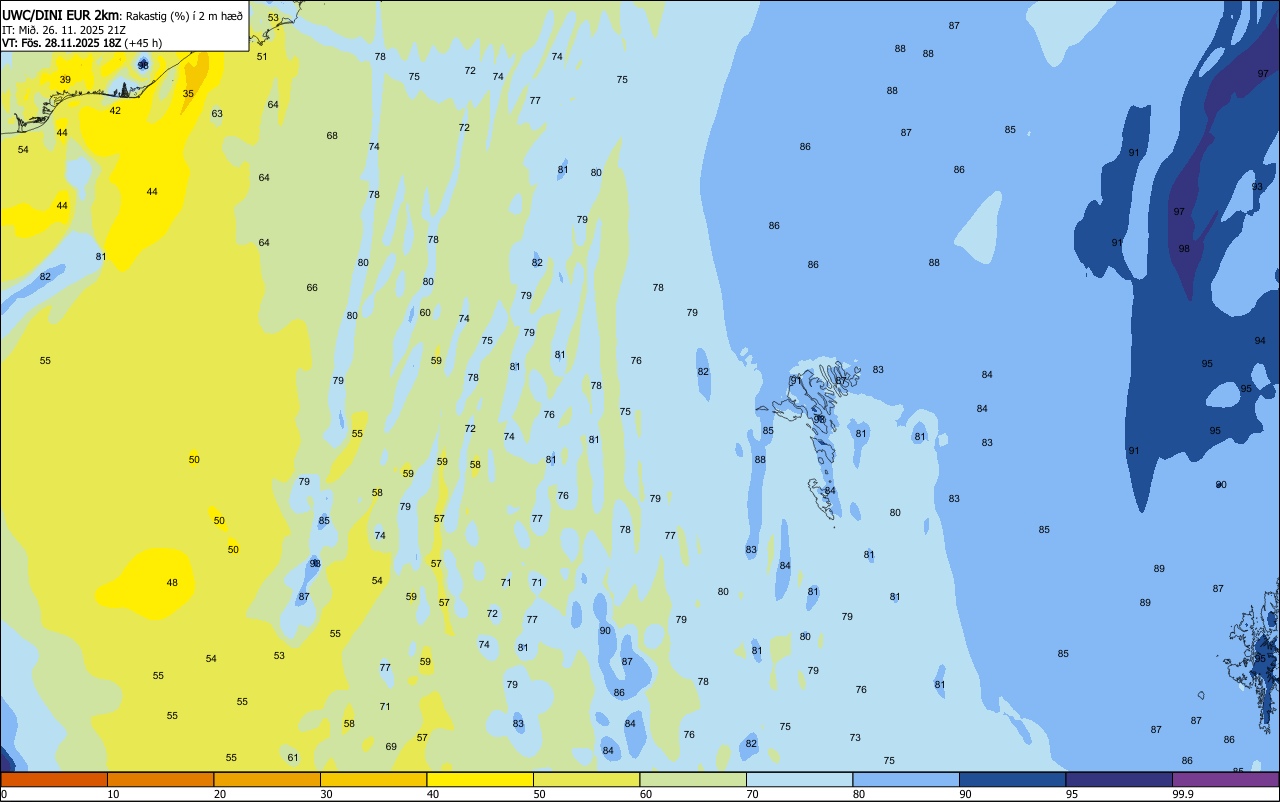Image resolution: width=1280 pixels, height=802 pixels.
Task: Click the title text 'UWC/DINI EUR 2km'
Action: (61, 15)
